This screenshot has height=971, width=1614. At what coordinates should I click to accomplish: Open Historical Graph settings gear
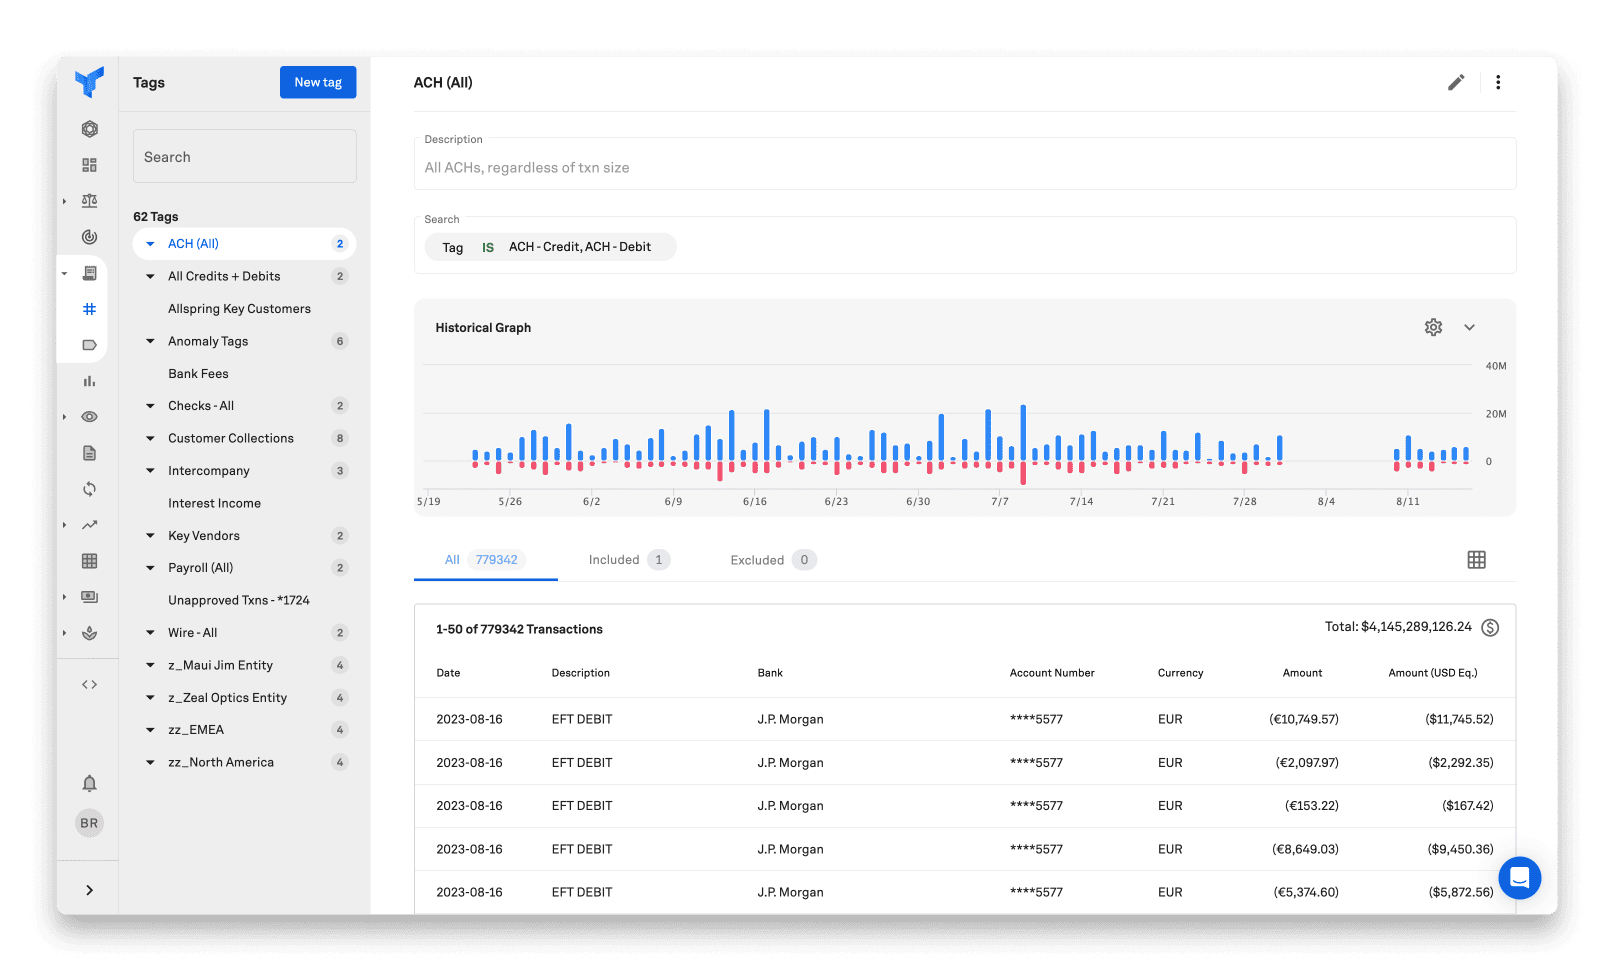pos(1433,328)
